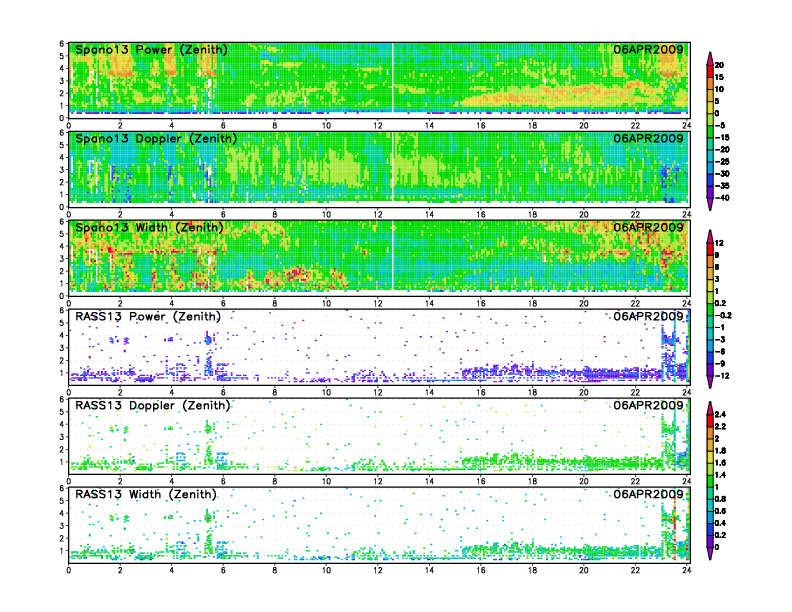Screen dimensions: 792x612
Task: Click the 20 label on top colorbar
Action: [719, 65]
